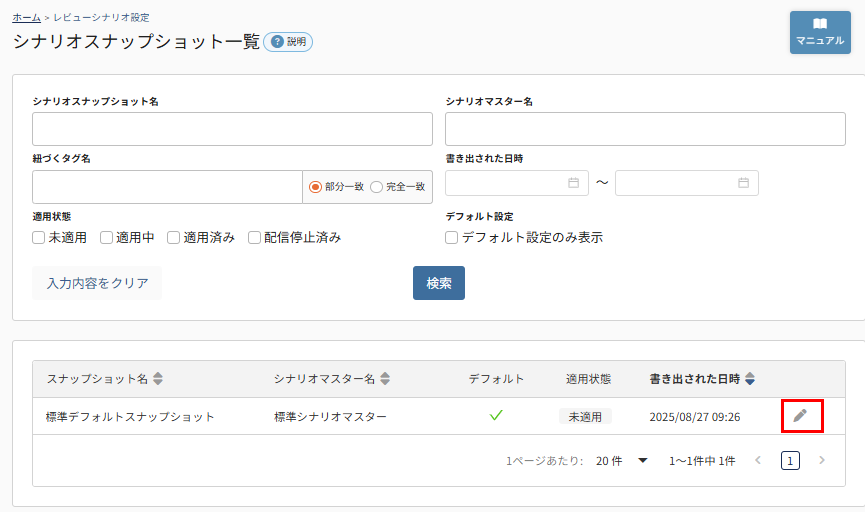Sort by スナップショット名 column arrows
Image resolution: width=865 pixels, height=512 pixels.
(x=158, y=379)
